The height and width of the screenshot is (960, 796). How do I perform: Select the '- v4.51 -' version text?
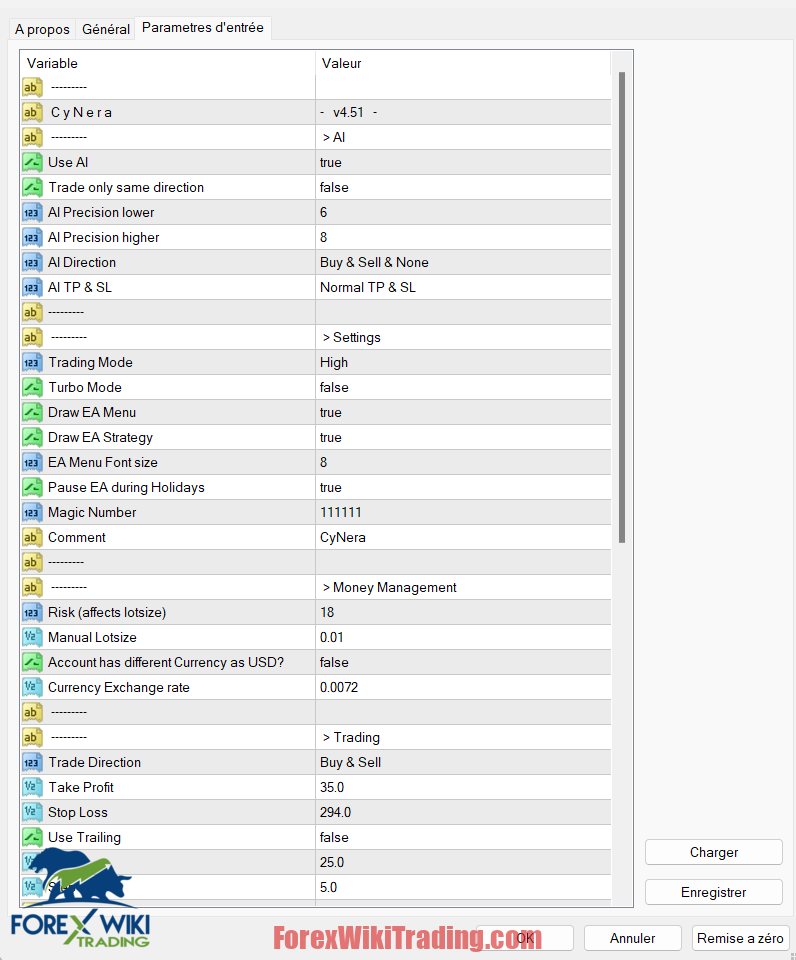point(349,113)
